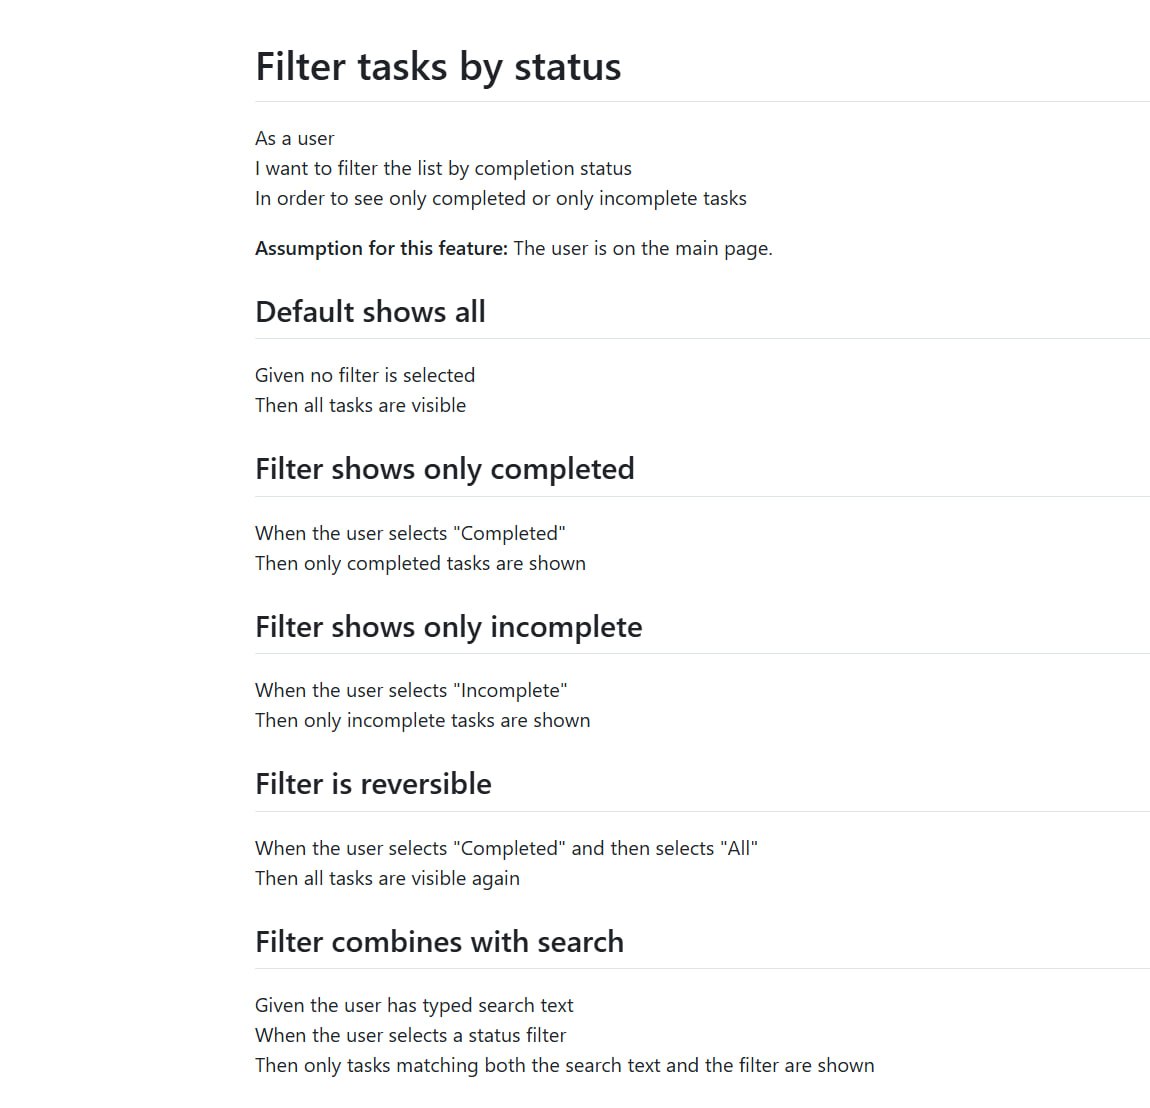Click the "Filter shows only incomplete" heading
1150x1108 pixels.
pyautogui.click(x=449, y=627)
